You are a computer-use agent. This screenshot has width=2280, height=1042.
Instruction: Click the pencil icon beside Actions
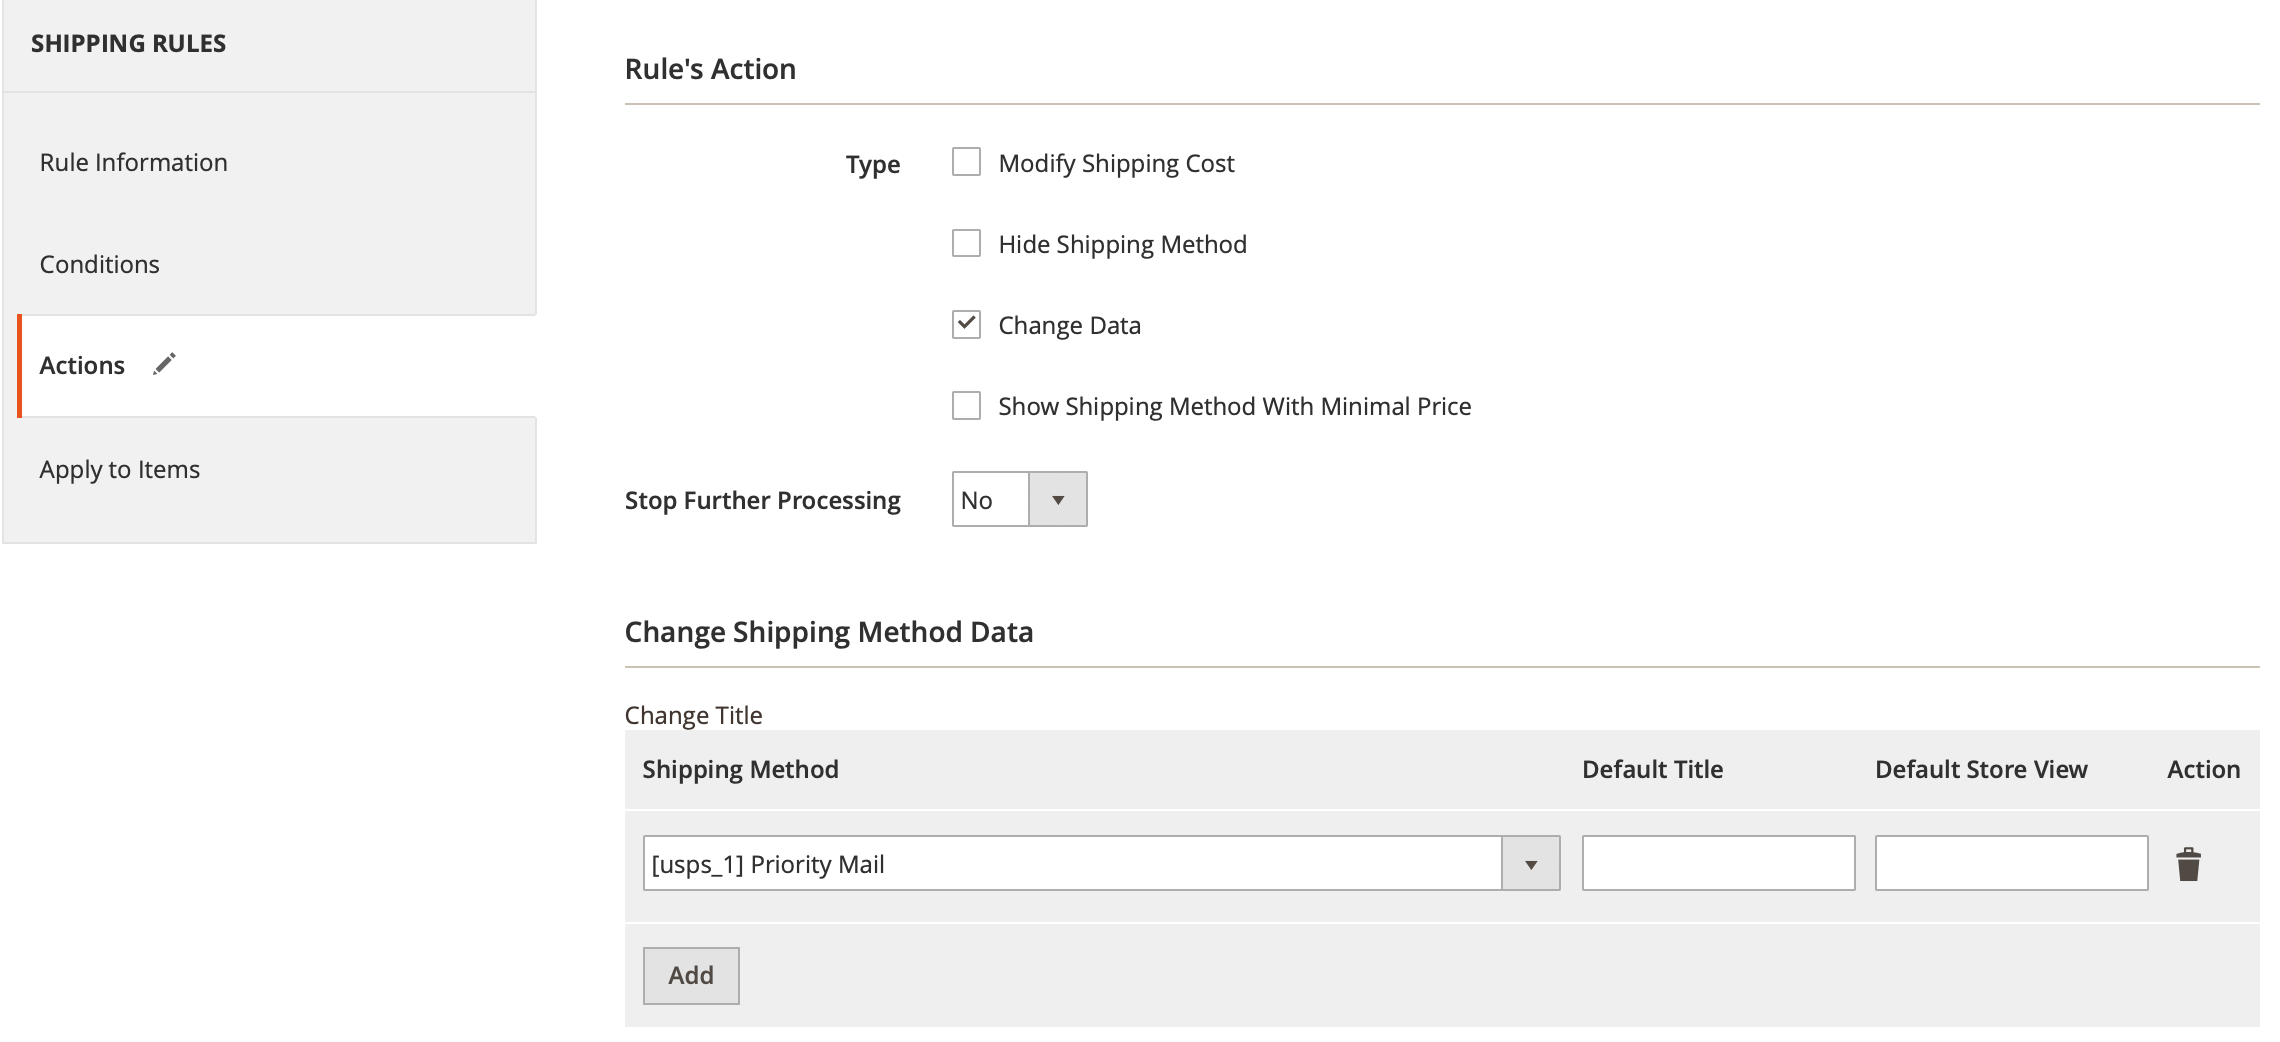pyautogui.click(x=165, y=364)
